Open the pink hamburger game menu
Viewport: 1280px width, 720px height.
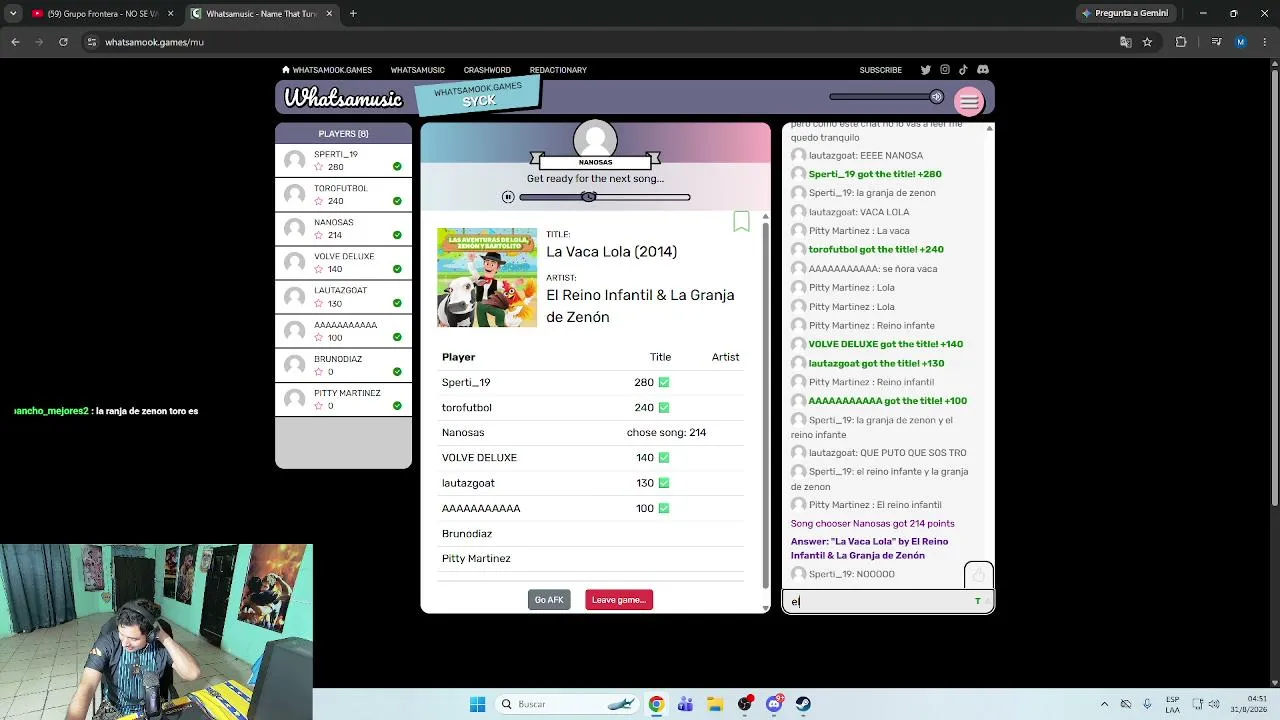pos(969,101)
